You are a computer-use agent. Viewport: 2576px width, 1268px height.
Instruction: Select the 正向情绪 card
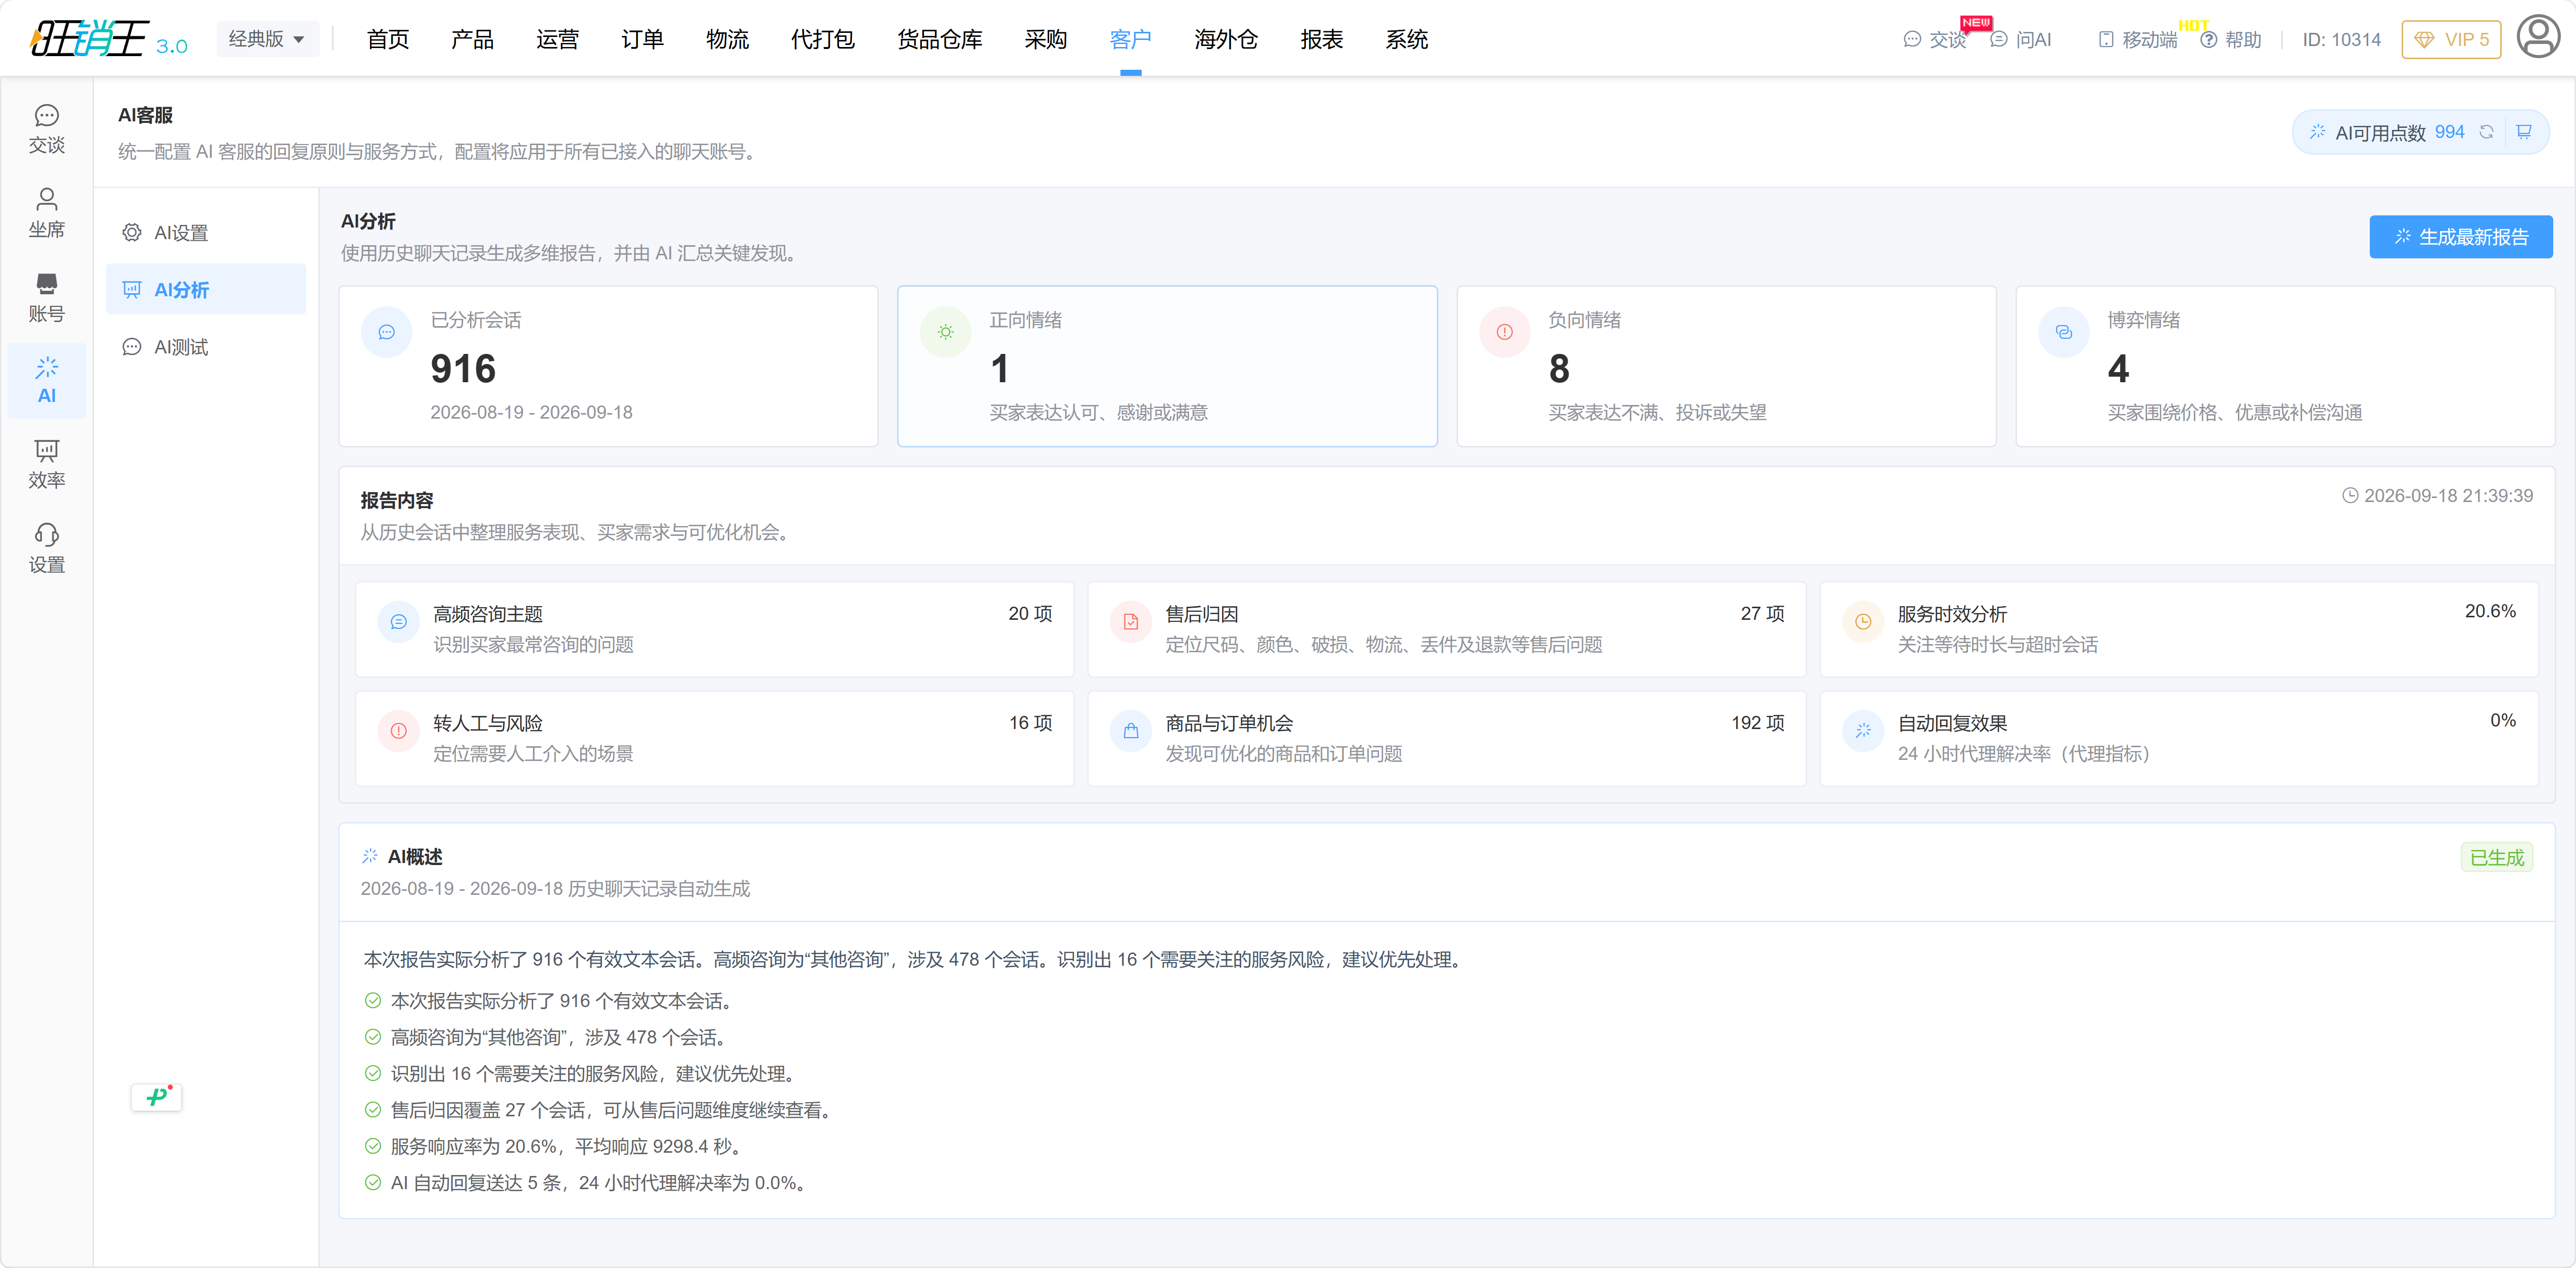point(1167,366)
